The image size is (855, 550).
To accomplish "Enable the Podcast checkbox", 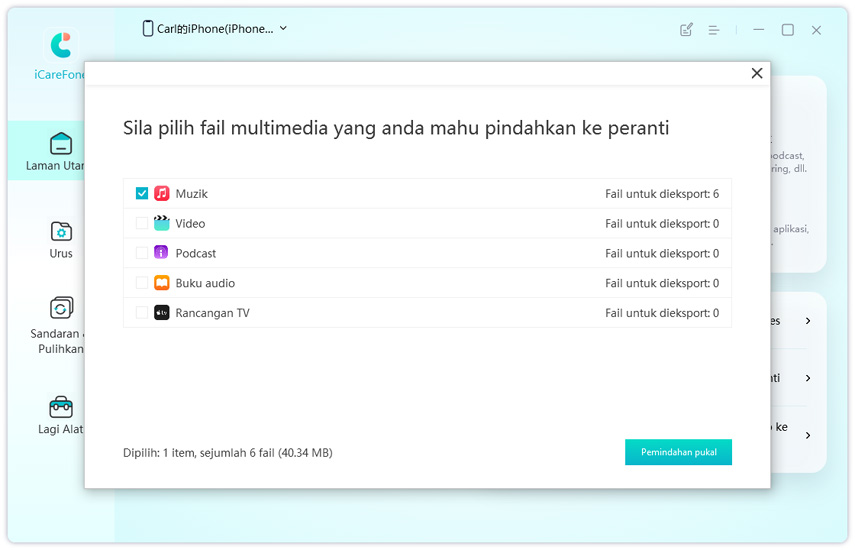I will (142, 253).
